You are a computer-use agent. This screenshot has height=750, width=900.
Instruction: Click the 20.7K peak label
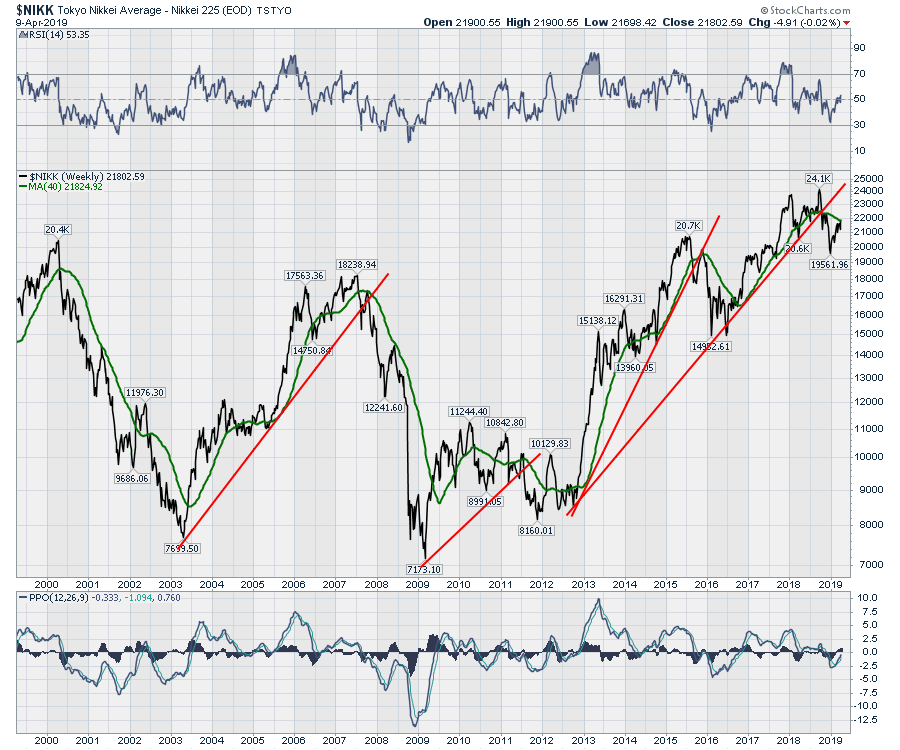[x=688, y=226]
